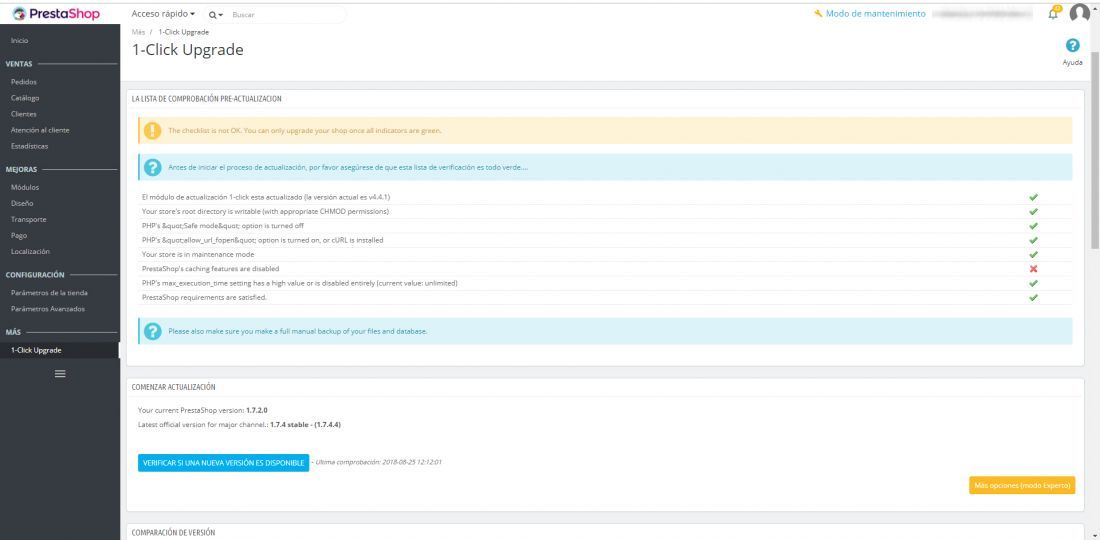Open Parámetros Avanzados menu

48,309
